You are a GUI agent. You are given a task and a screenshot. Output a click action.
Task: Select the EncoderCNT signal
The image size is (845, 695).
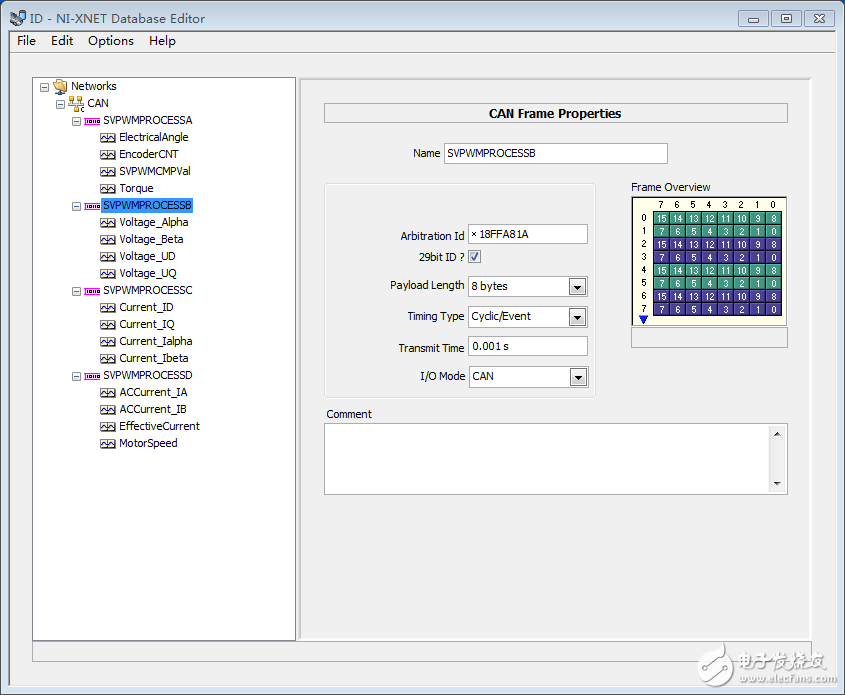click(149, 155)
